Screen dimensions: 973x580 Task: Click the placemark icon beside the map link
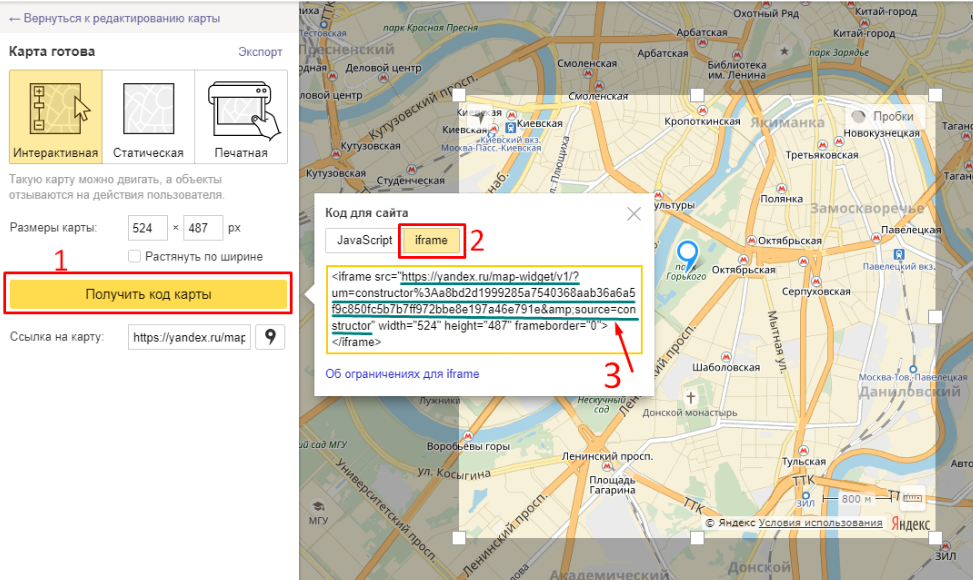pyautogui.click(x=270, y=337)
